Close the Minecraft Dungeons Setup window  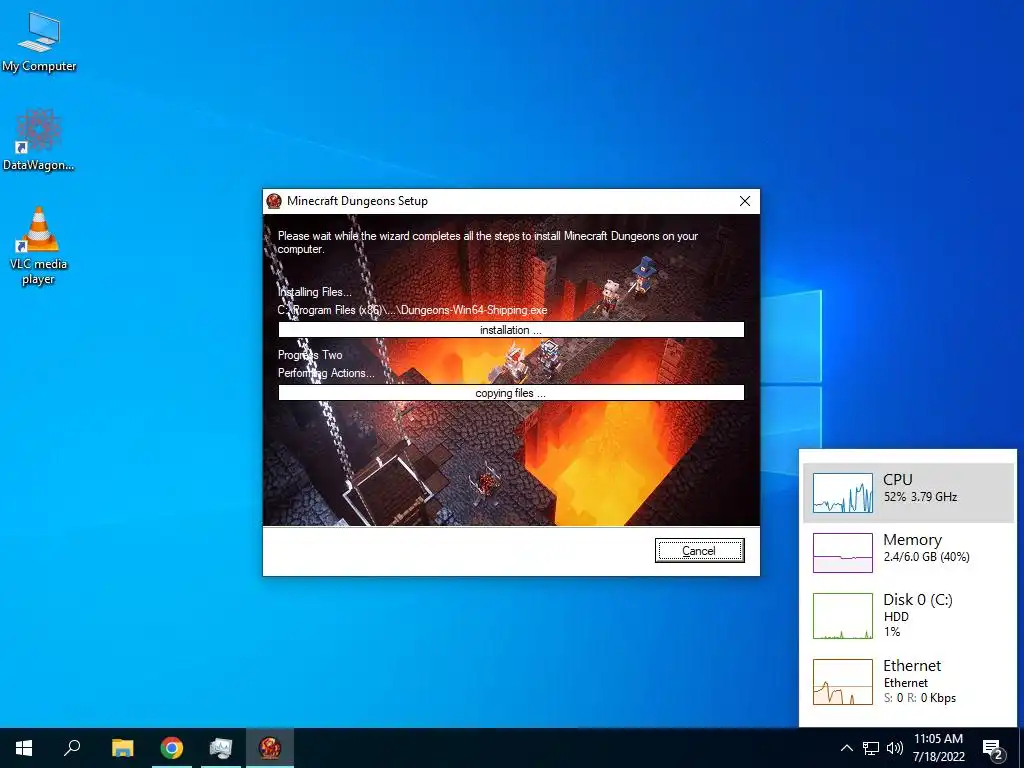point(744,201)
